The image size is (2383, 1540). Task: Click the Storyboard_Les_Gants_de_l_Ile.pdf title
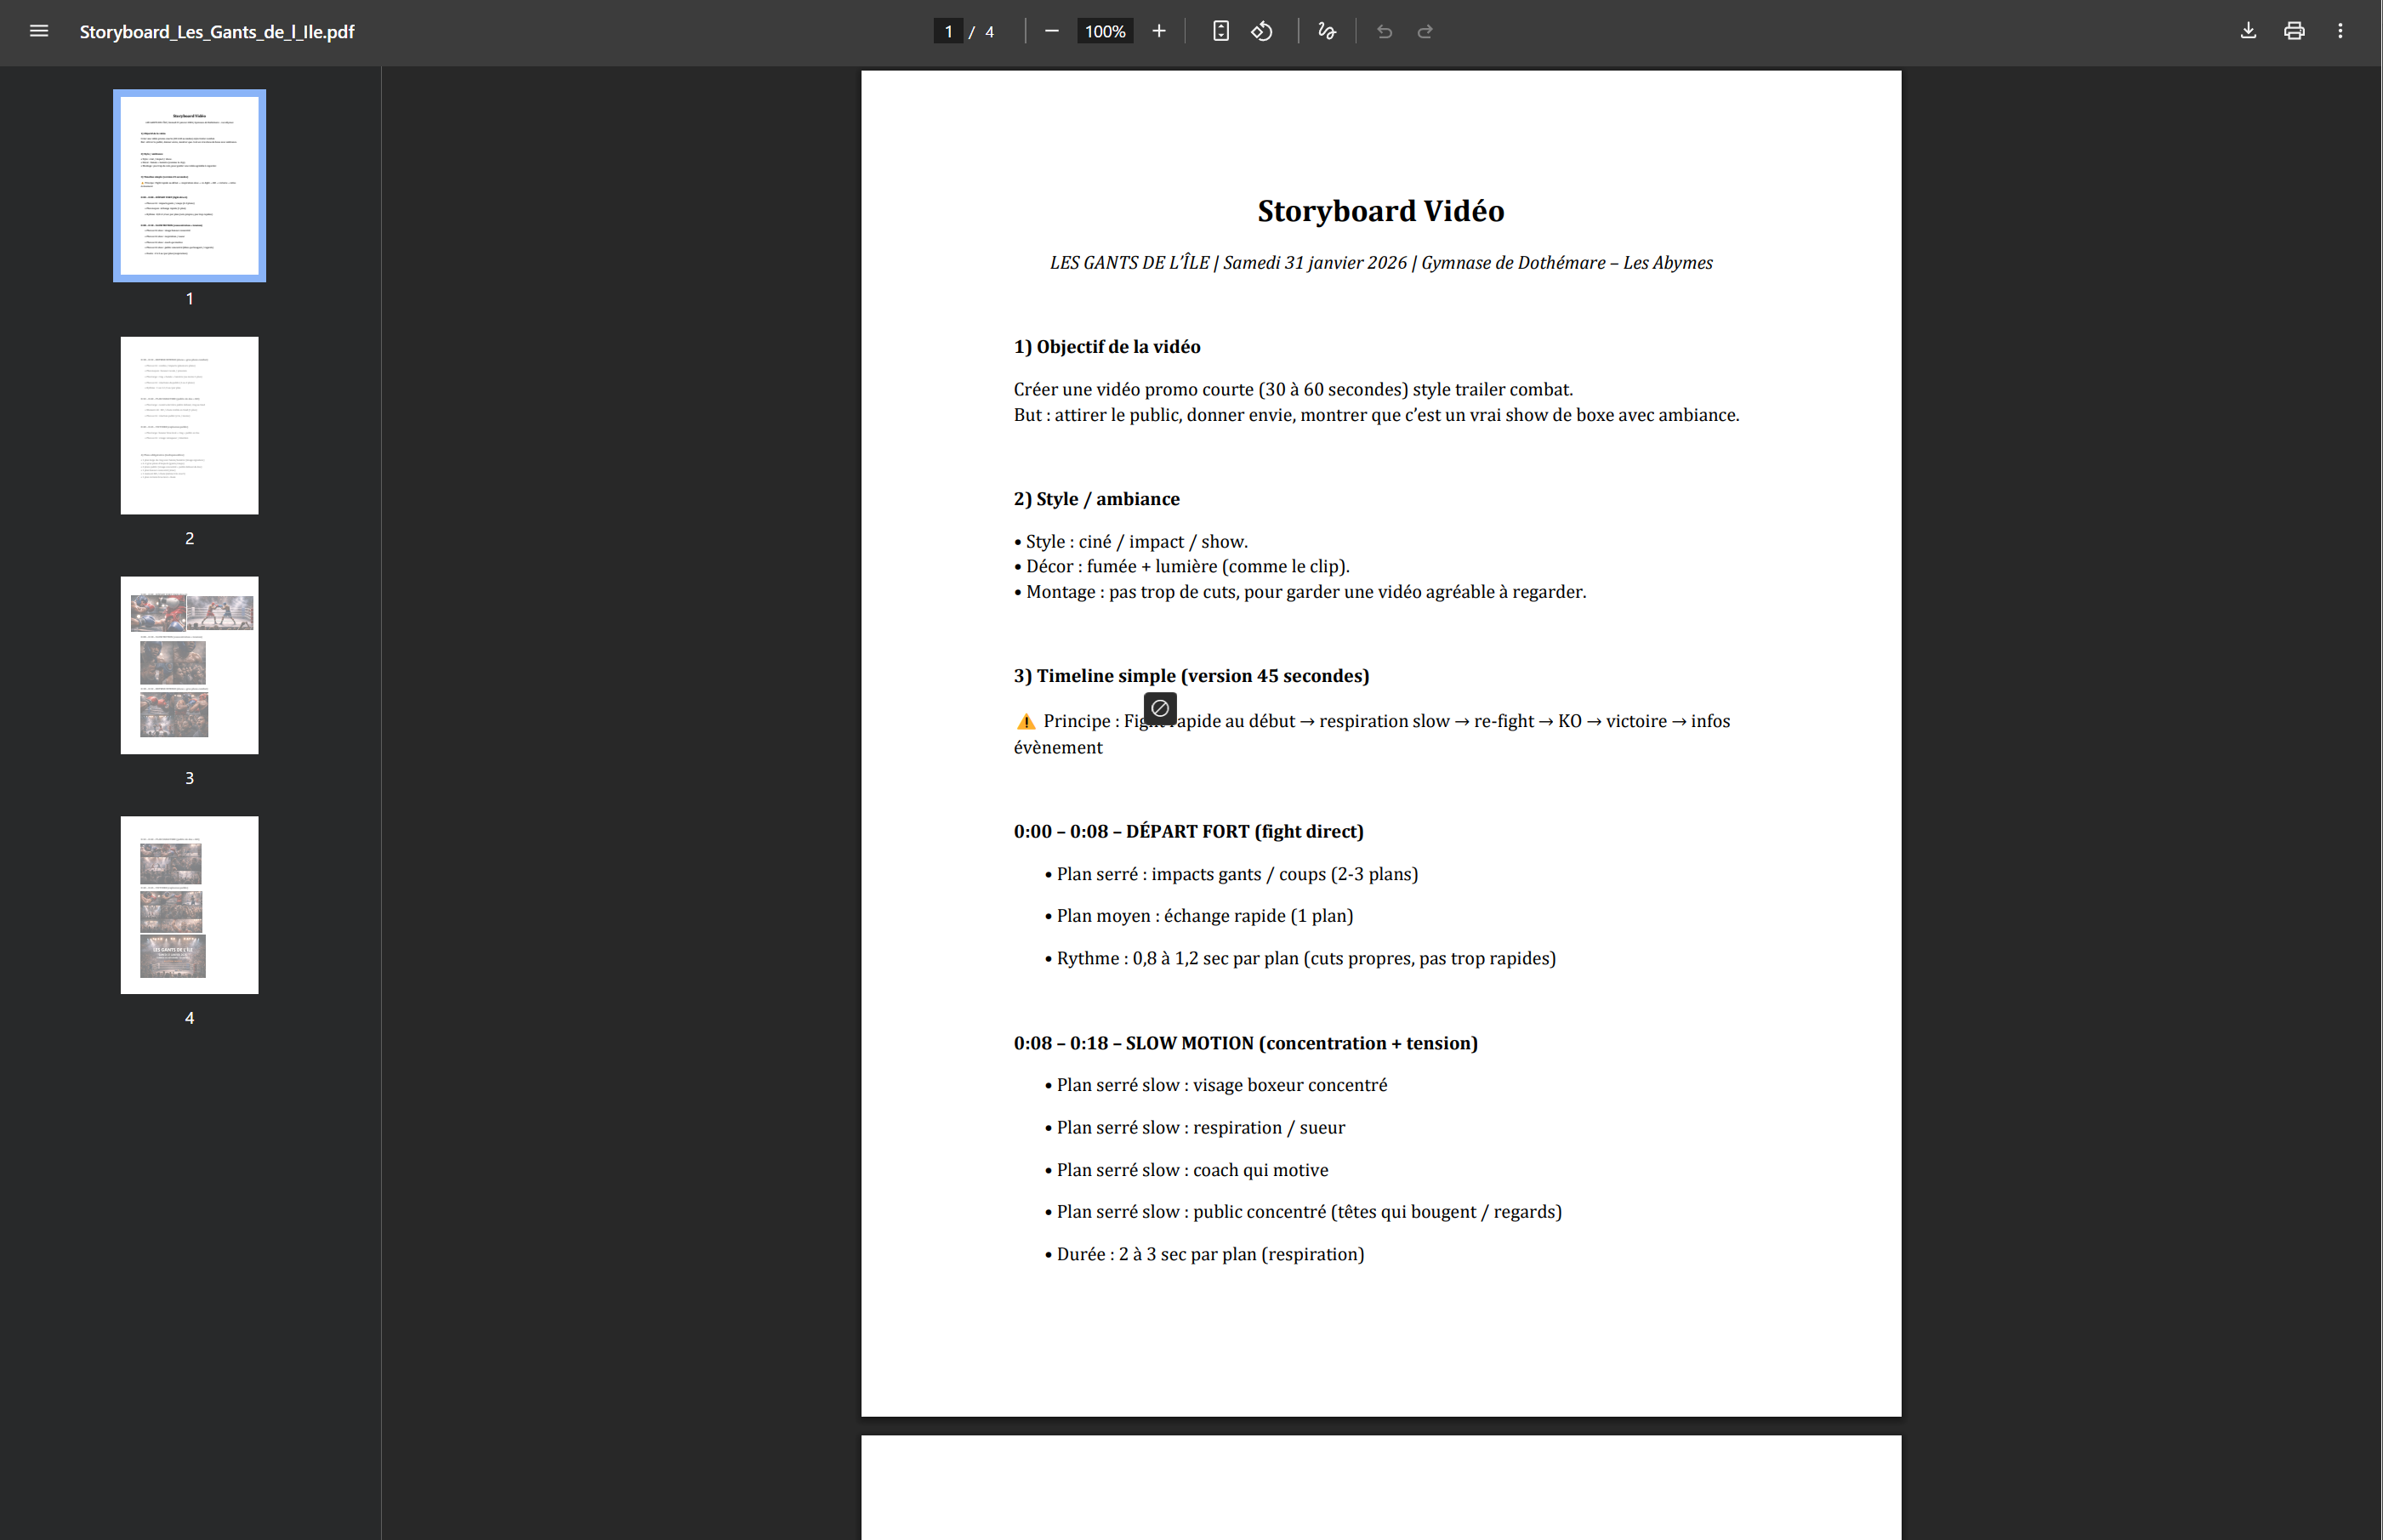pos(217,31)
